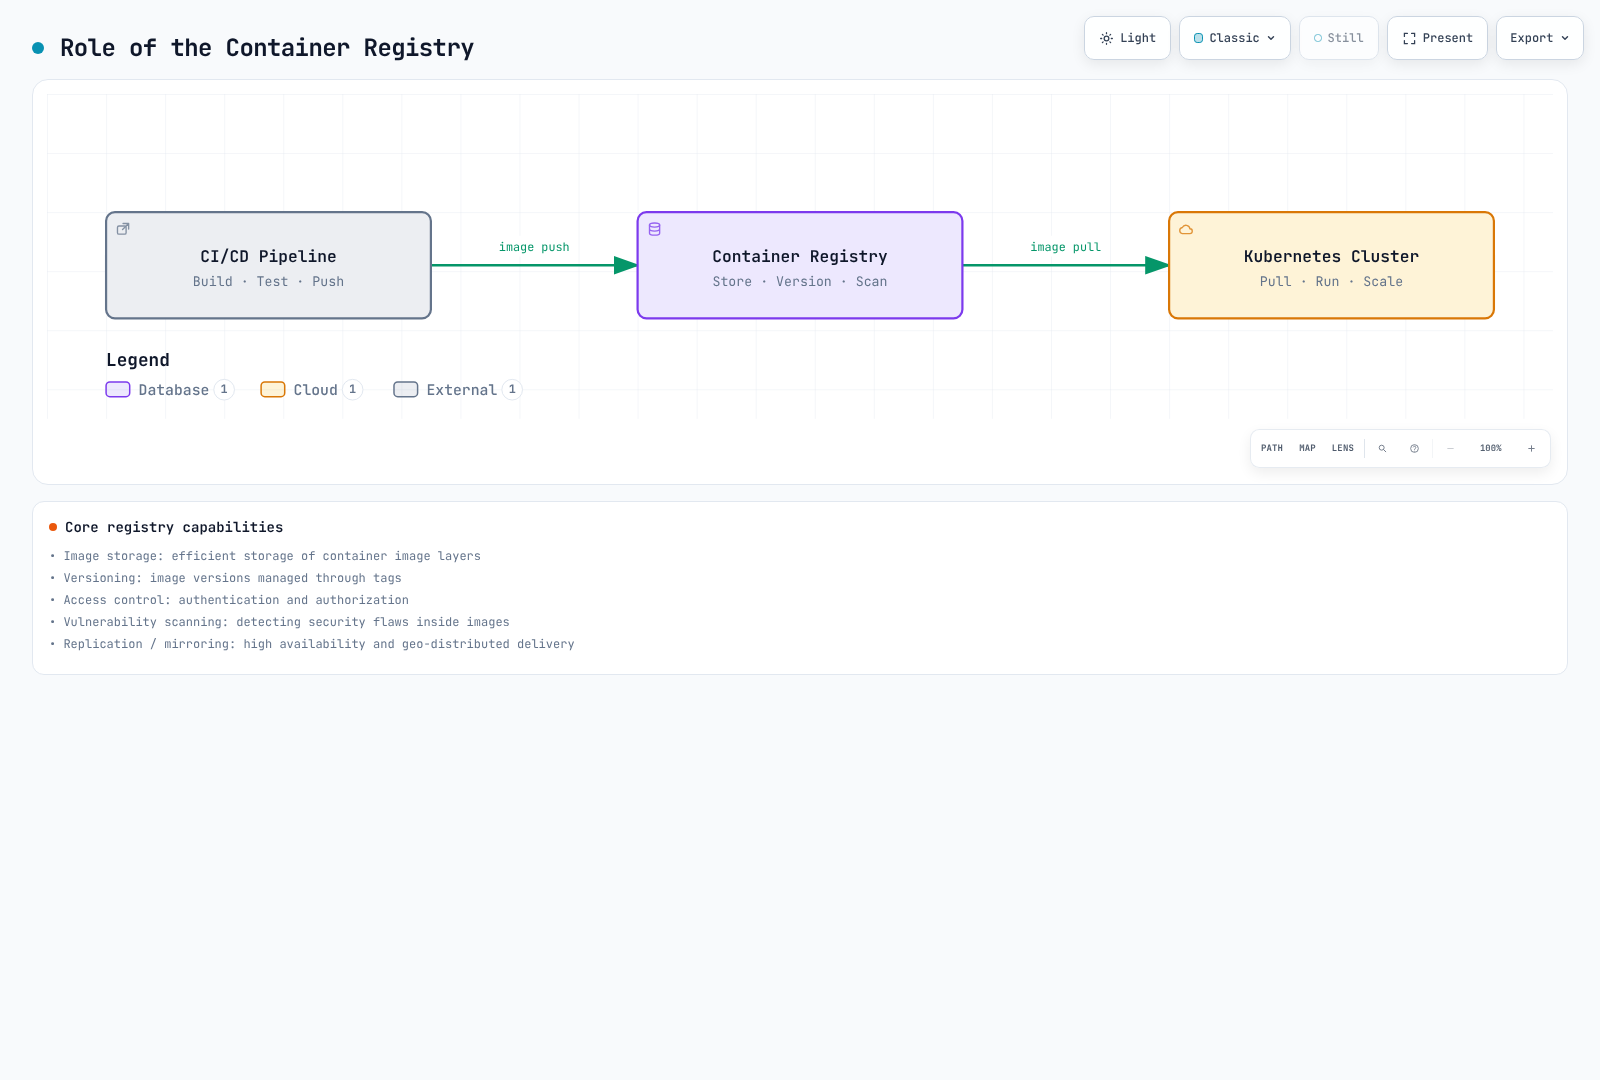
Task: Click 'Store · Version · Scan' subtitle text
Action: pyautogui.click(x=800, y=282)
